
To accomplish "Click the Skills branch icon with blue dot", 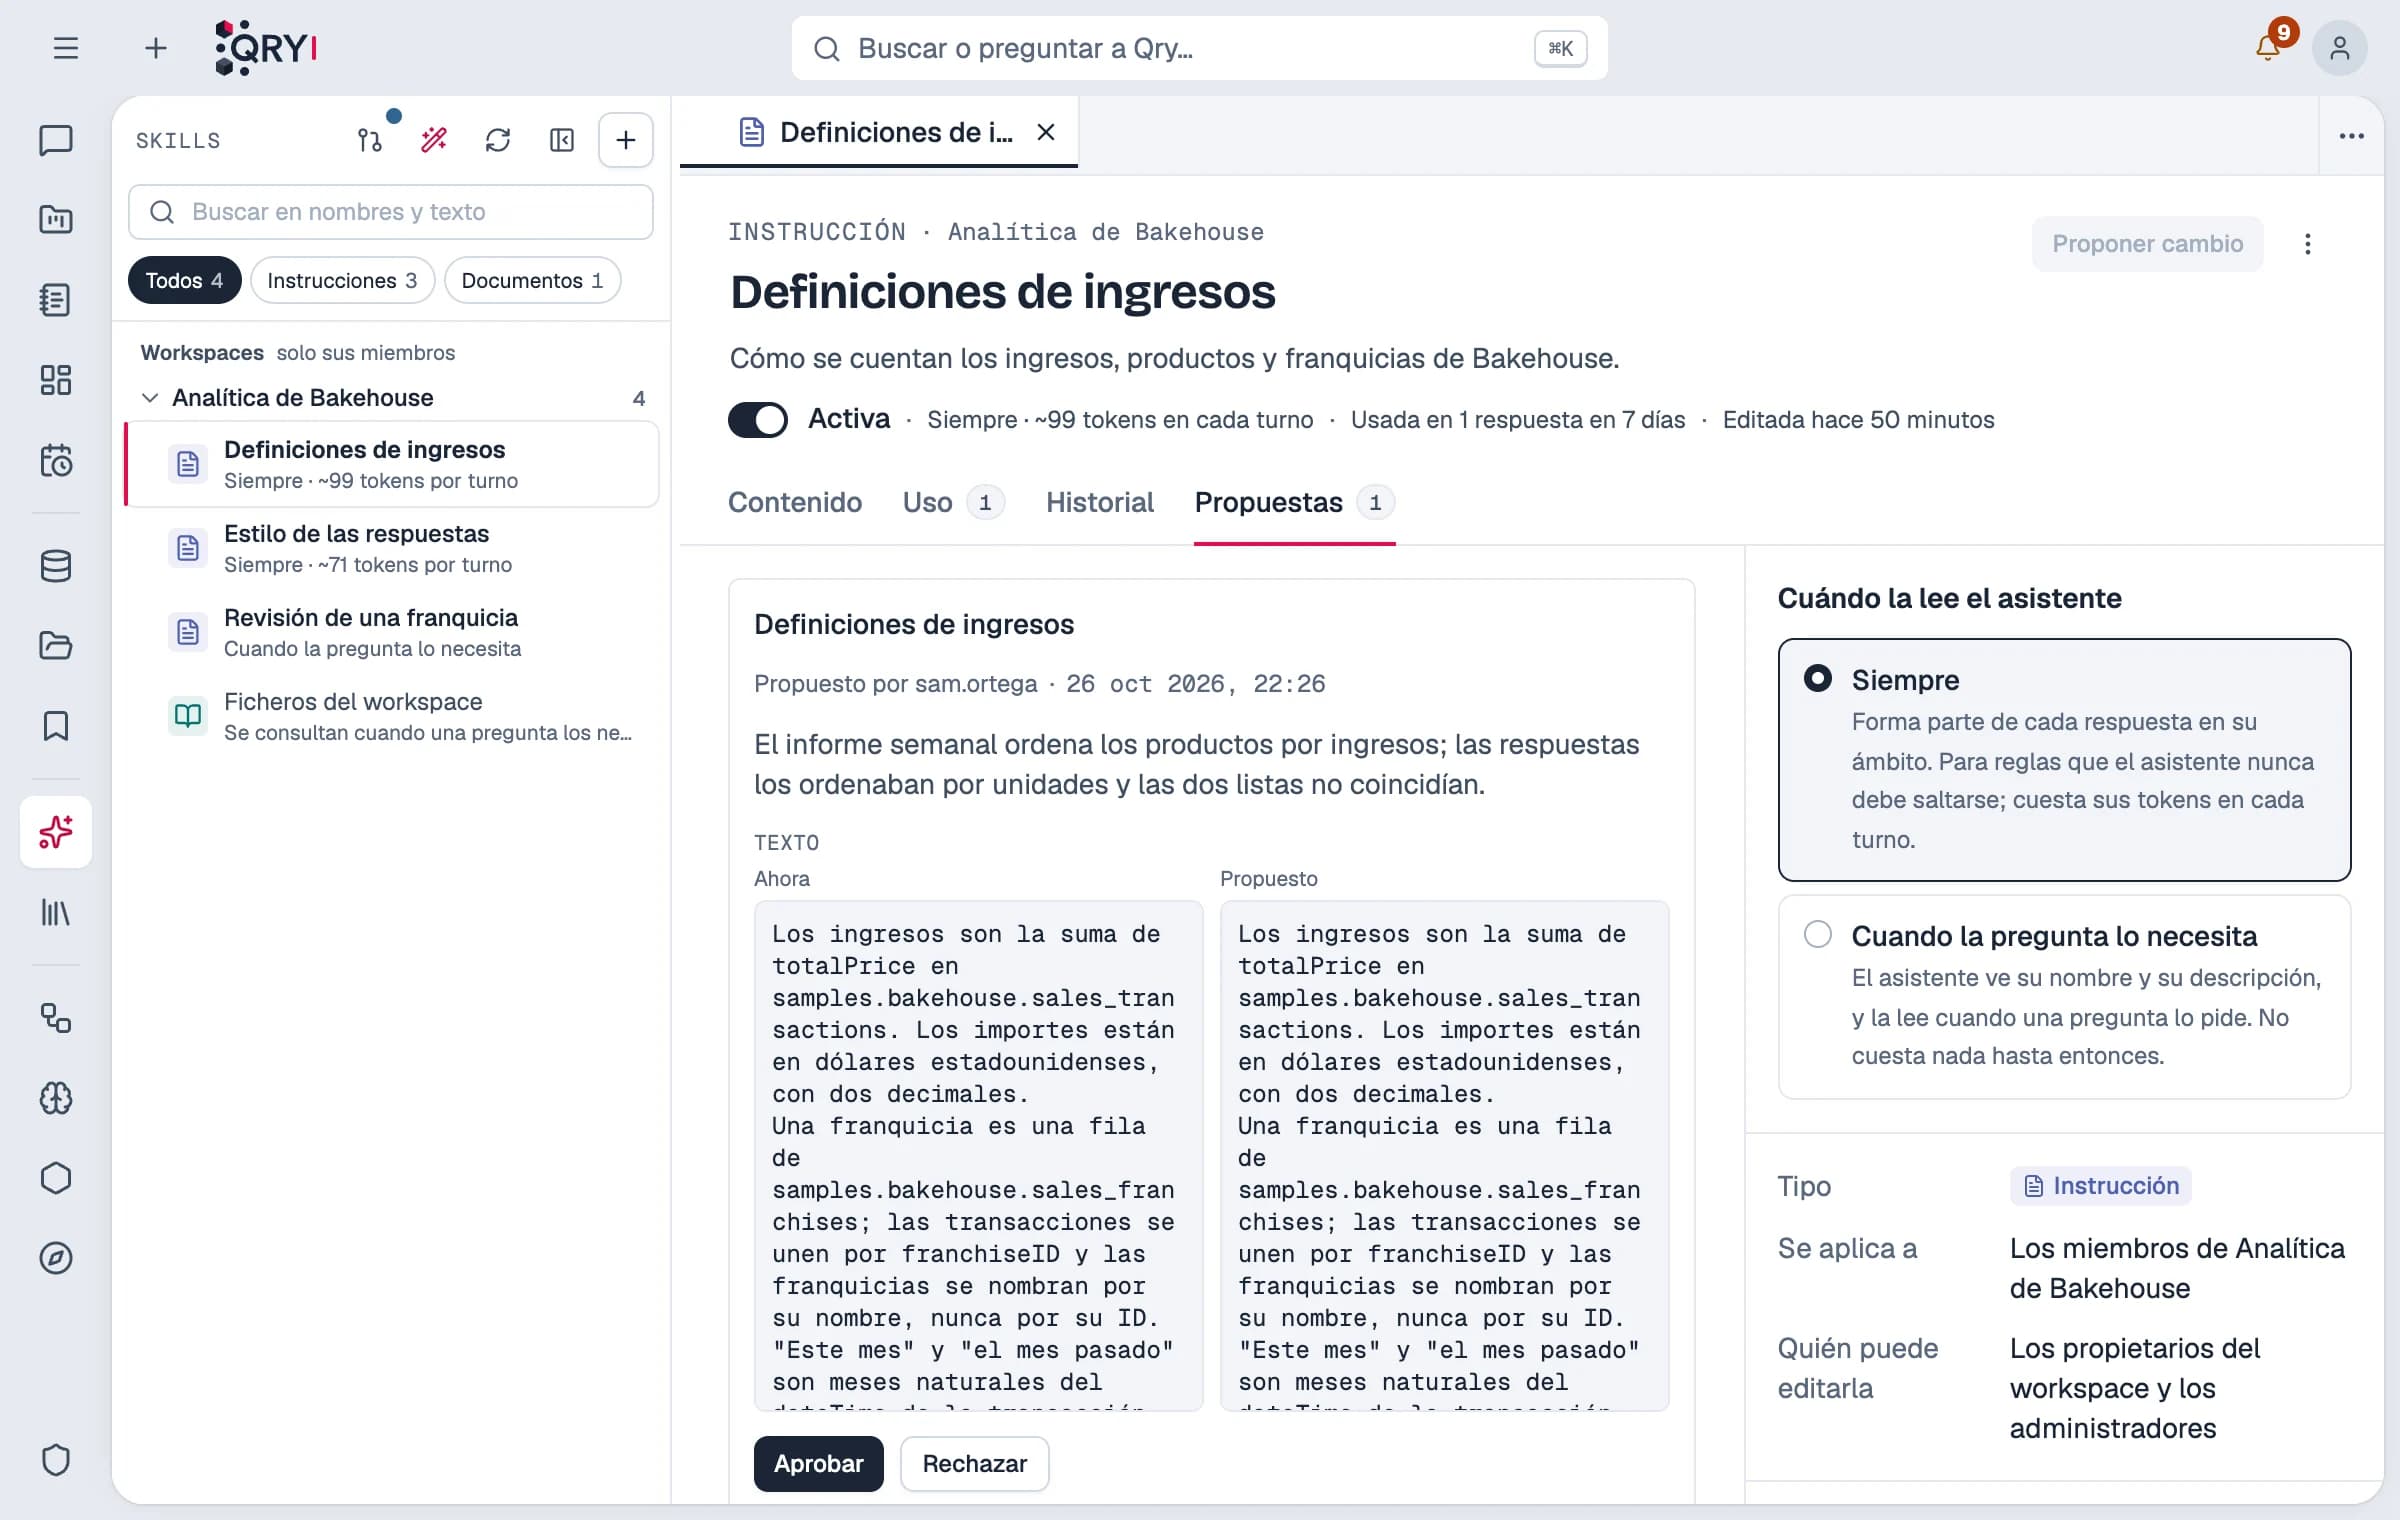I will (x=370, y=140).
